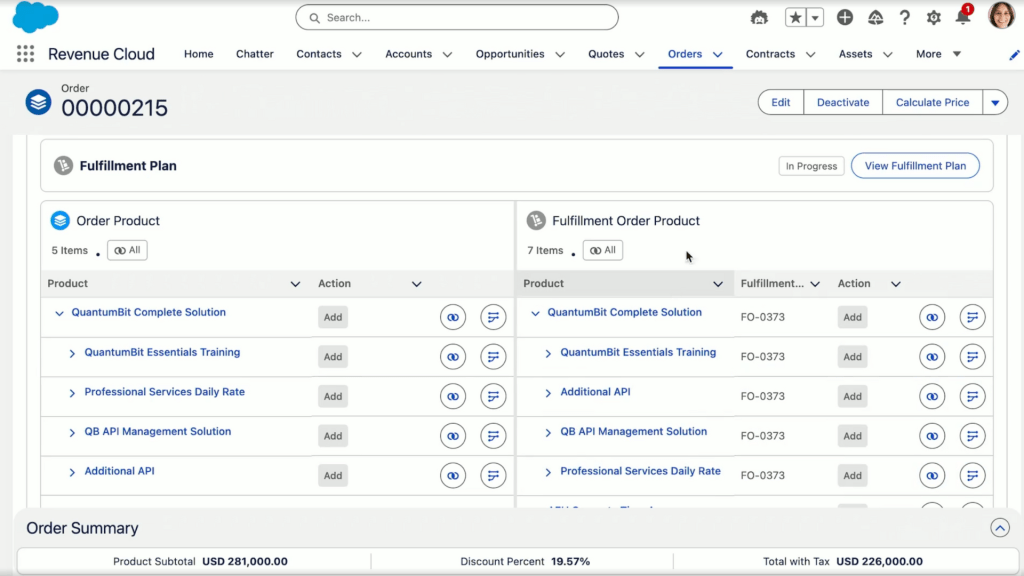The width and height of the screenshot is (1024, 576).
Task: Click the link icon on QuantumBit Complete Solution row
Action: point(453,316)
